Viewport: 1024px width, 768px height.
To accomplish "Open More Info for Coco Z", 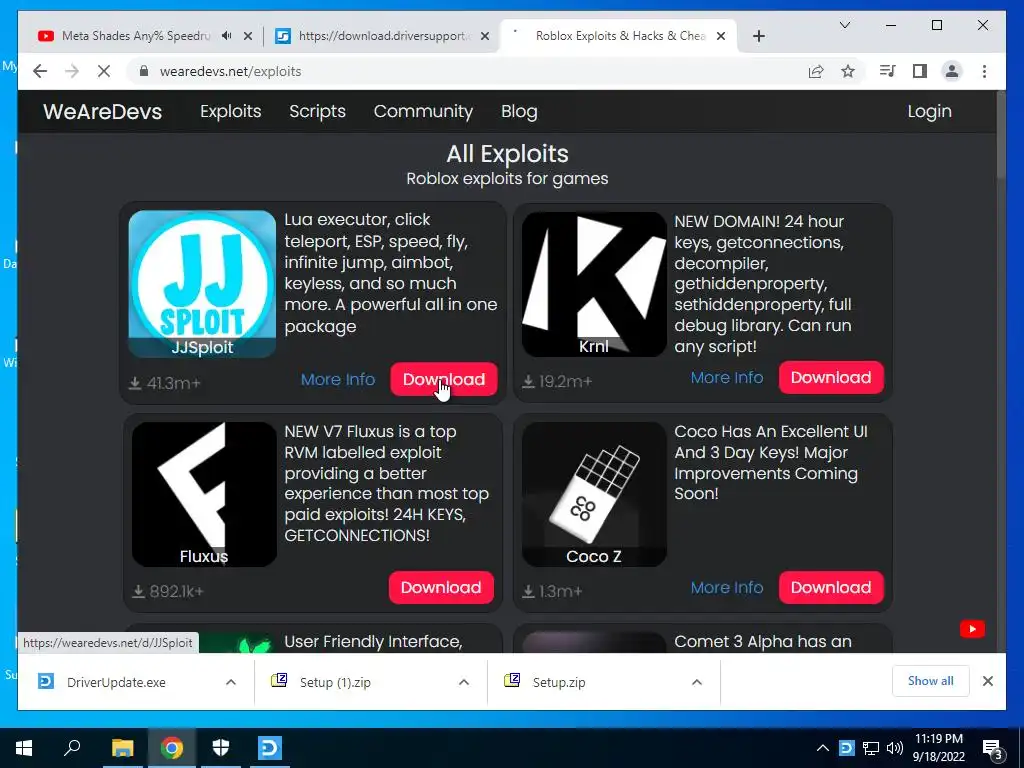I will tap(727, 587).
